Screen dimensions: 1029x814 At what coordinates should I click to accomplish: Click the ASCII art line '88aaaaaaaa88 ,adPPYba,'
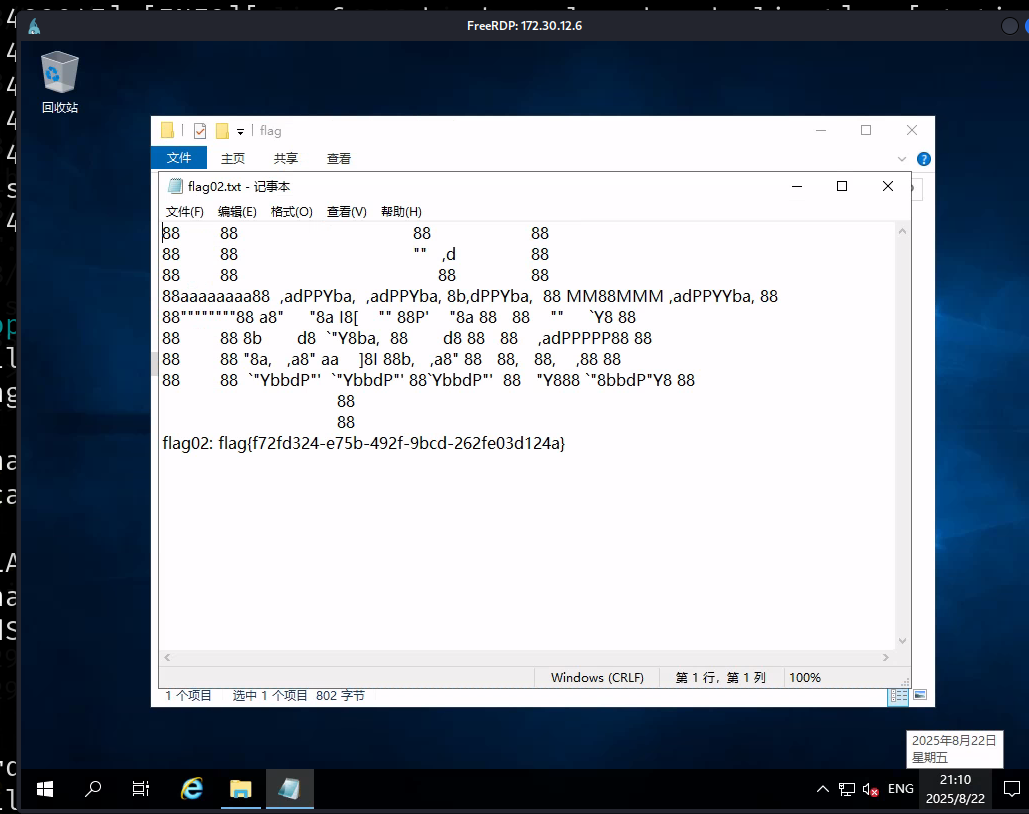pyautogui.click(x=470, y=296)
